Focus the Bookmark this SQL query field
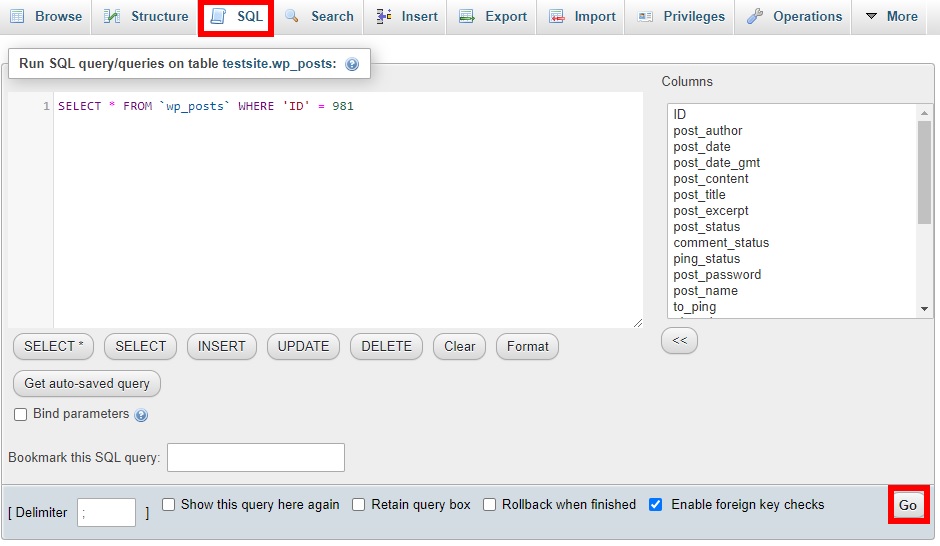Screen dimensions: 940x546 coord(255,458)
